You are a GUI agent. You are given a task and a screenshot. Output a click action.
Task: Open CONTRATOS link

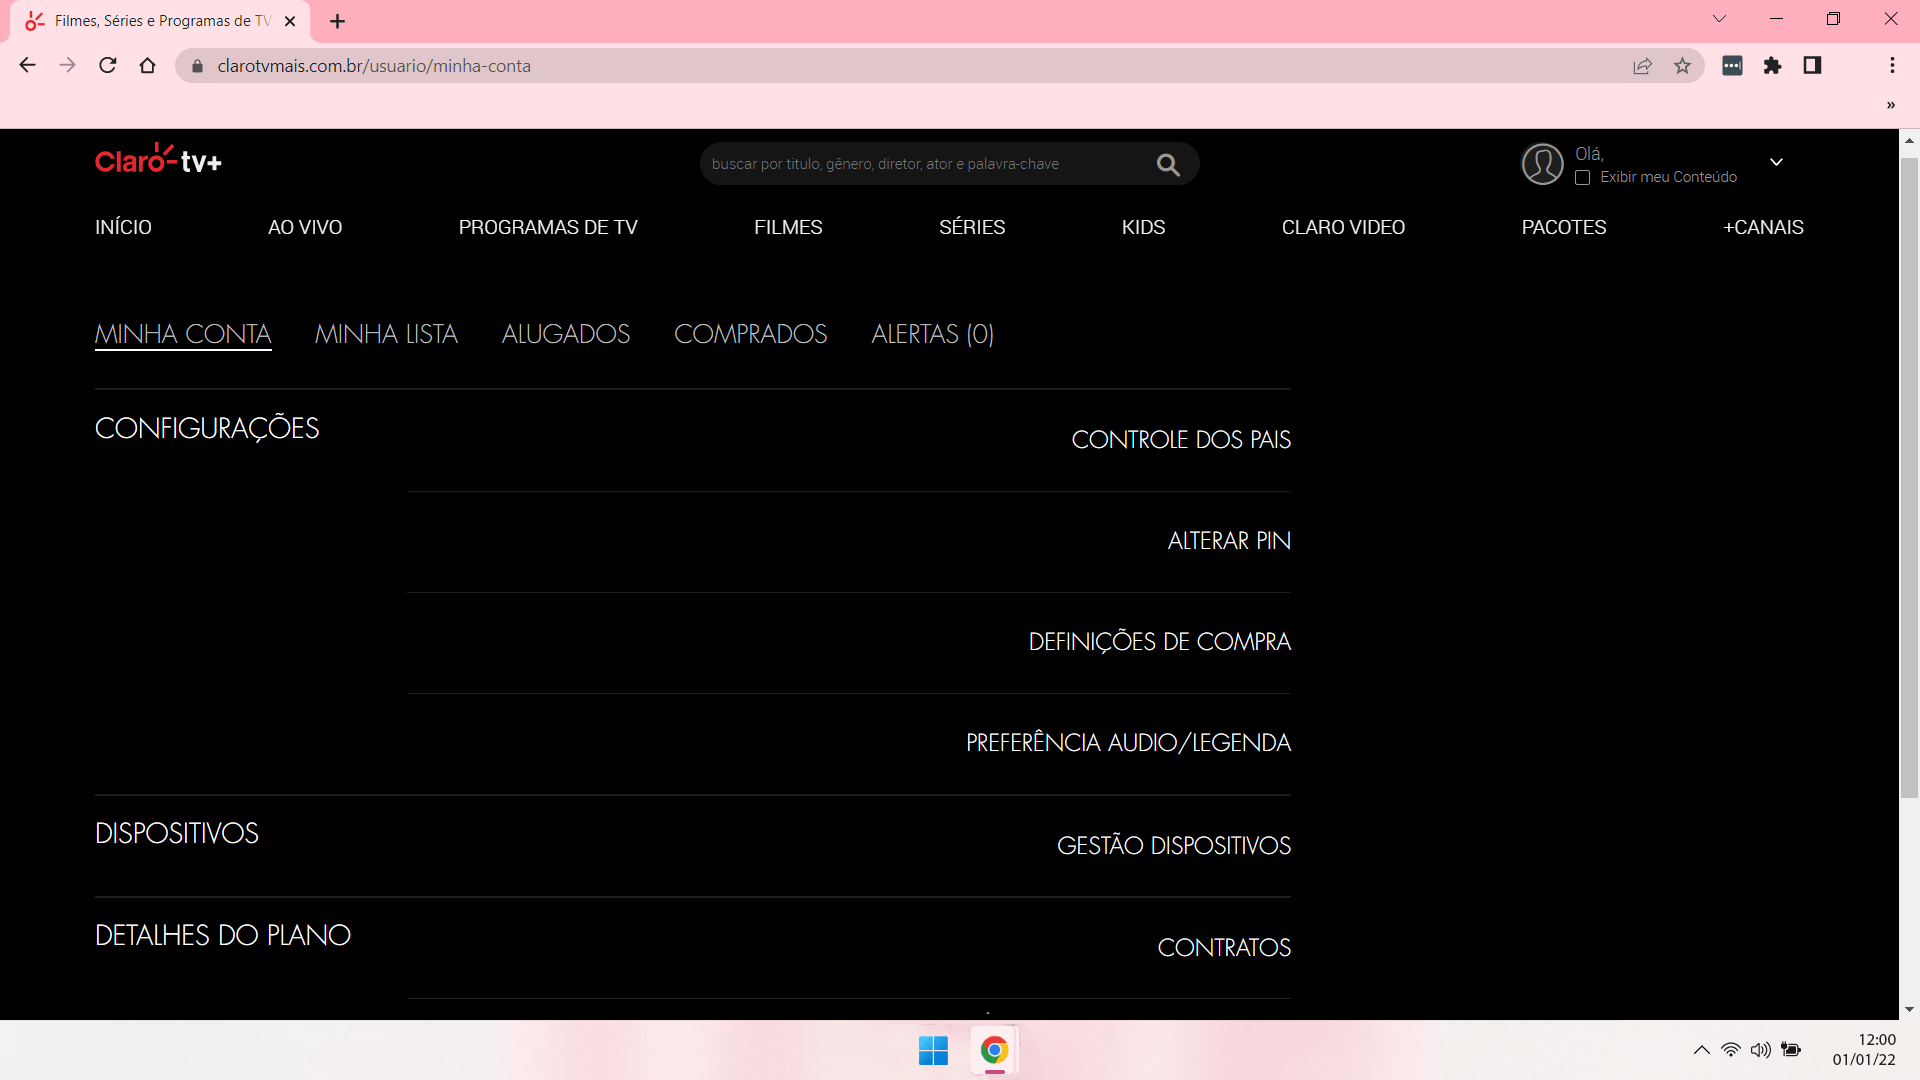click(1224, 948)
